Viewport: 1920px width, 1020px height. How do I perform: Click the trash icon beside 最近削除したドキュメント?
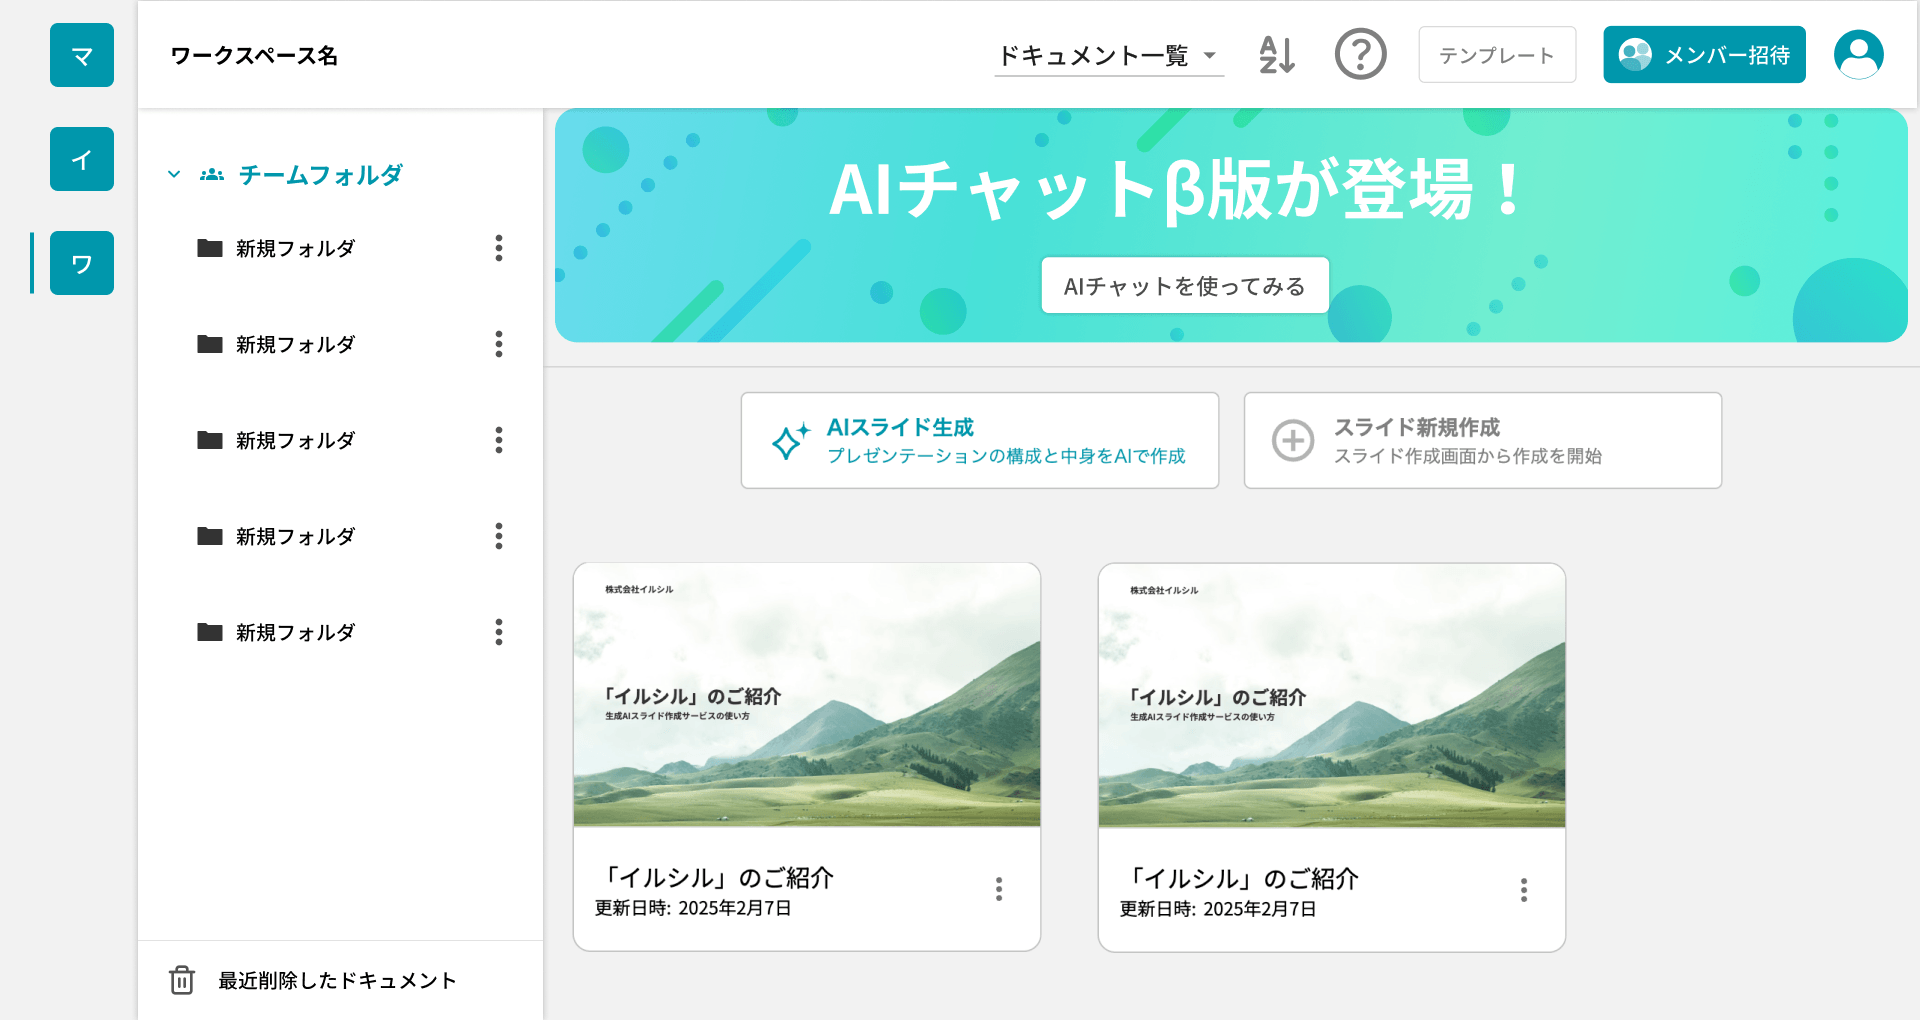[181, 980]
